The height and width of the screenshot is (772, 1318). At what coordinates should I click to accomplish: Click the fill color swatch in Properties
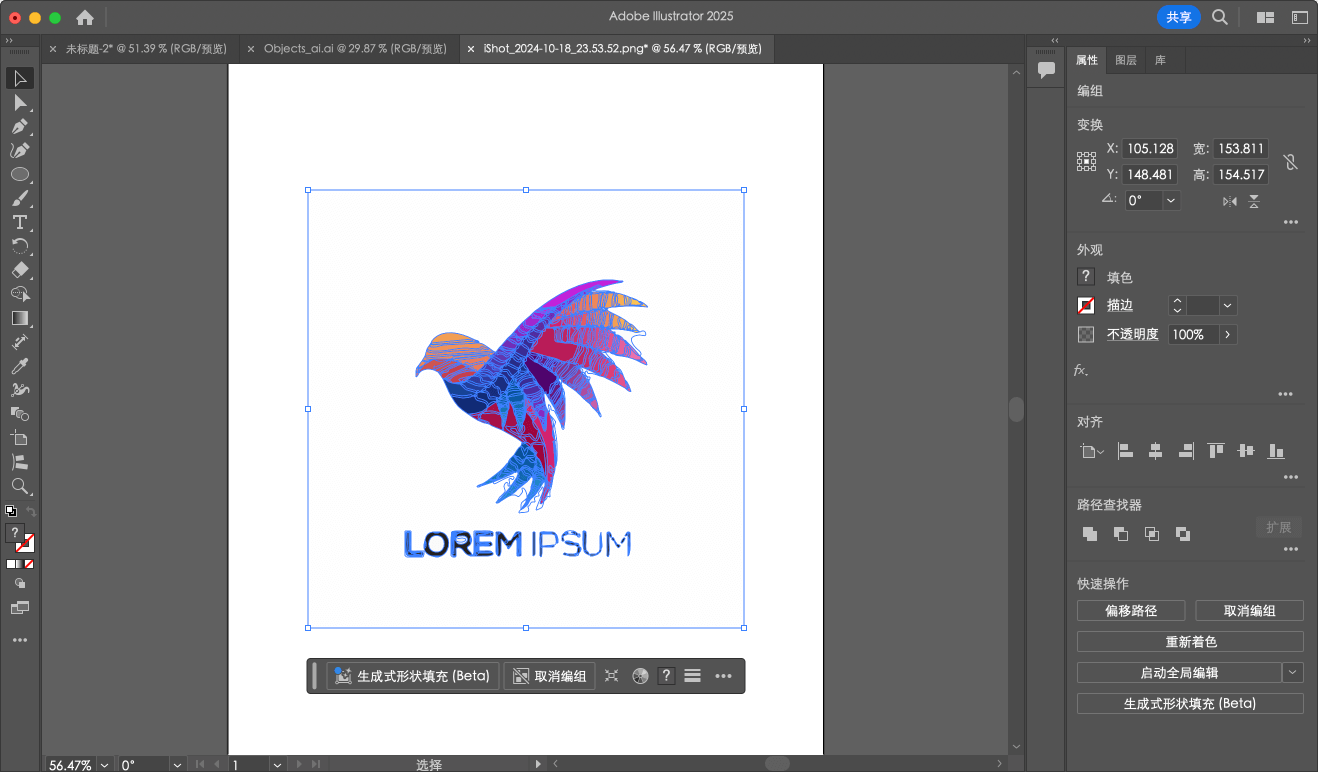(1085, 276)
